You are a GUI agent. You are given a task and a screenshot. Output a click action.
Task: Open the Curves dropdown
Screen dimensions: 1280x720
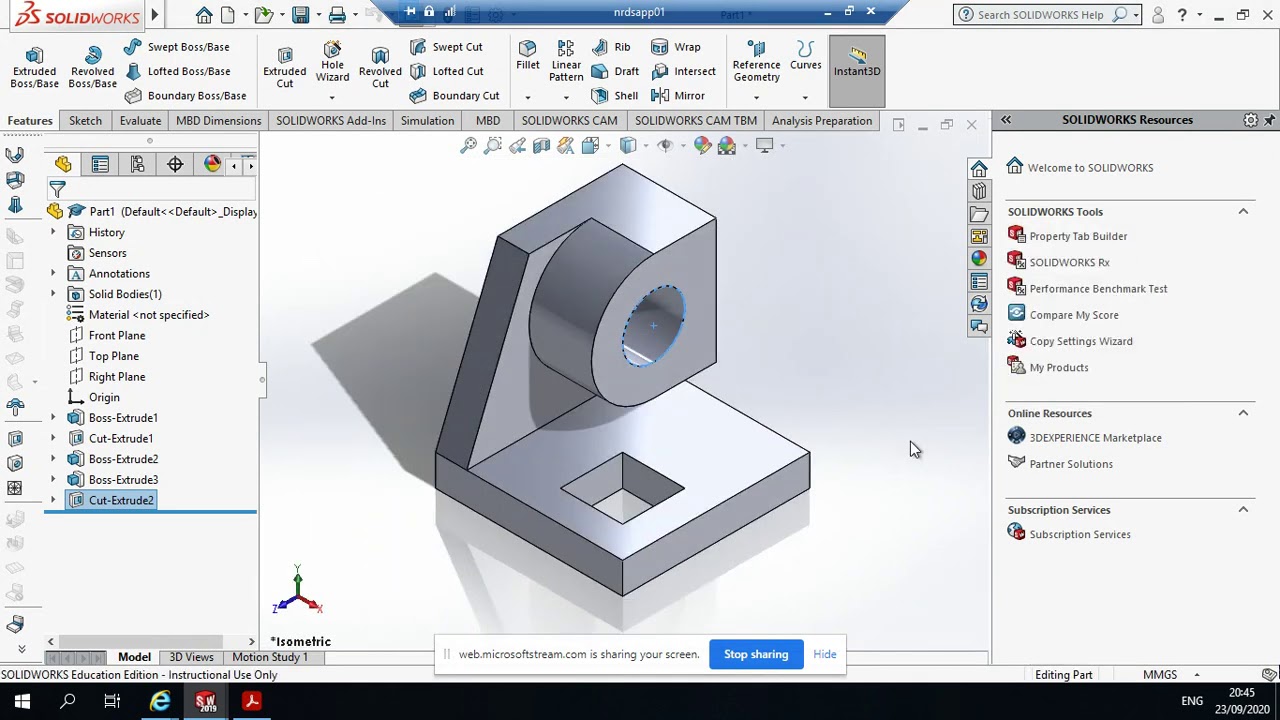pyautogui.click(x=805, y=97)
